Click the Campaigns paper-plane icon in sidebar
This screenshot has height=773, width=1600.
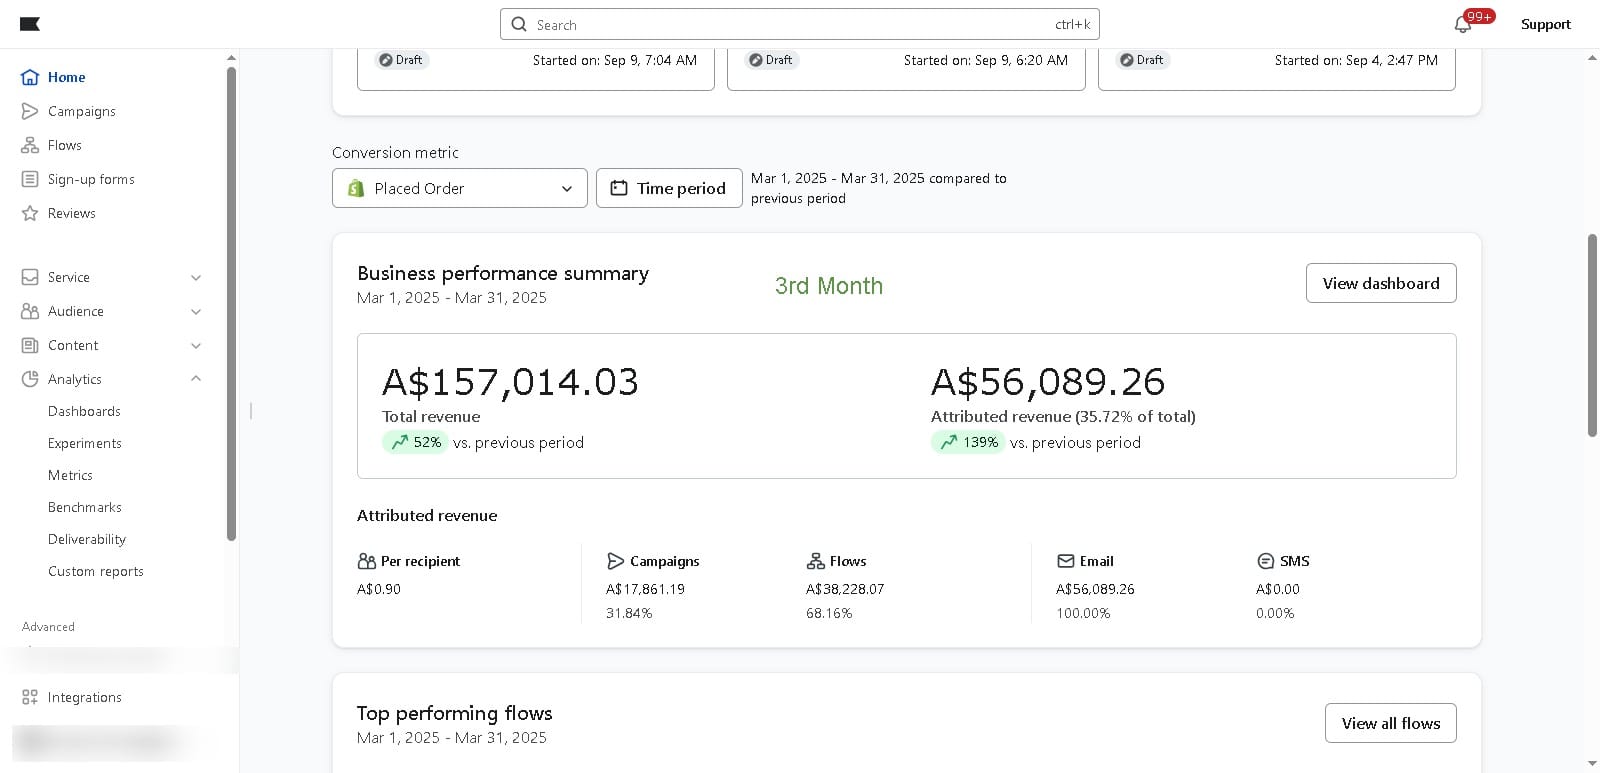30,111
